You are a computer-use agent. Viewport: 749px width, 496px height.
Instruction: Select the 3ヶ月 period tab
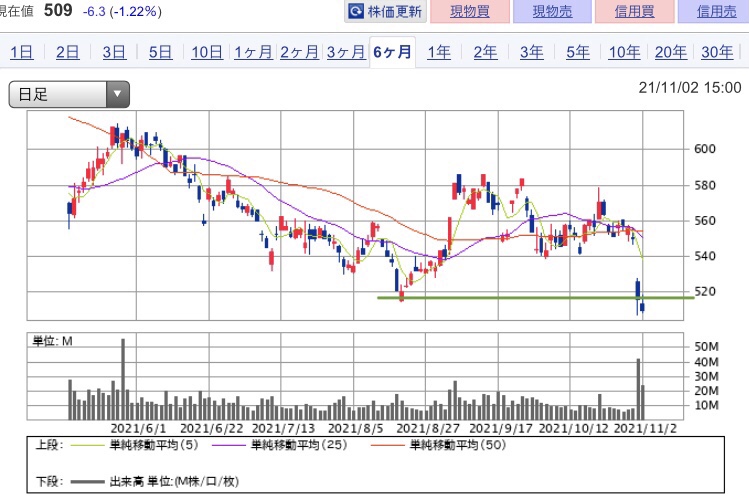[x=346, y=52]
